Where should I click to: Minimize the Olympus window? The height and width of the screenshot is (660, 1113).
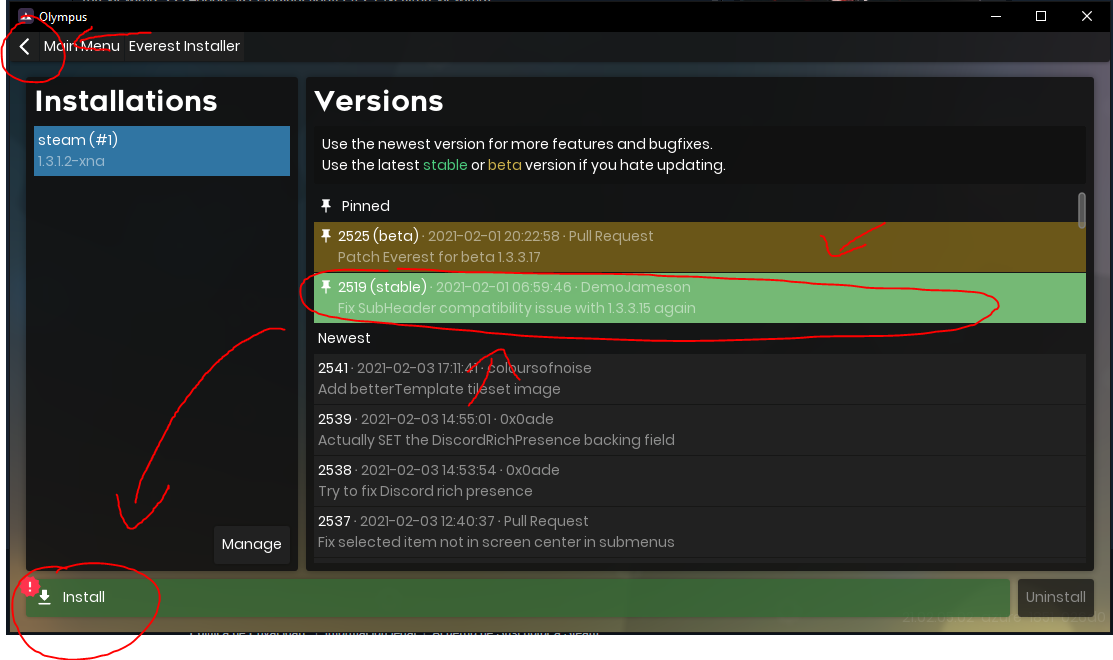tap(996, 16)
